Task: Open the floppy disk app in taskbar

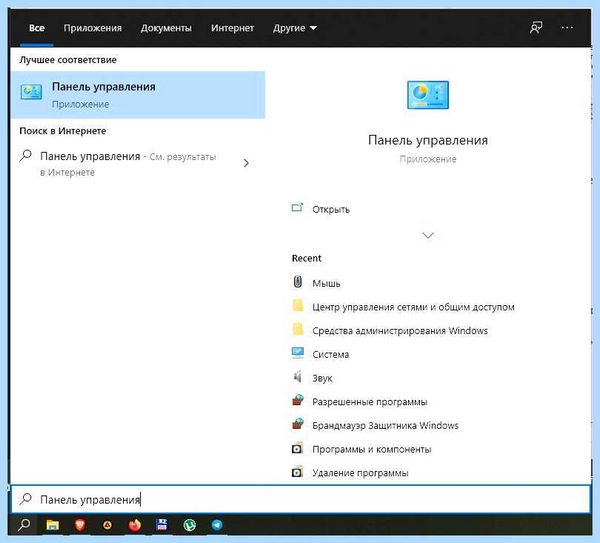Action: click(162, 525)
